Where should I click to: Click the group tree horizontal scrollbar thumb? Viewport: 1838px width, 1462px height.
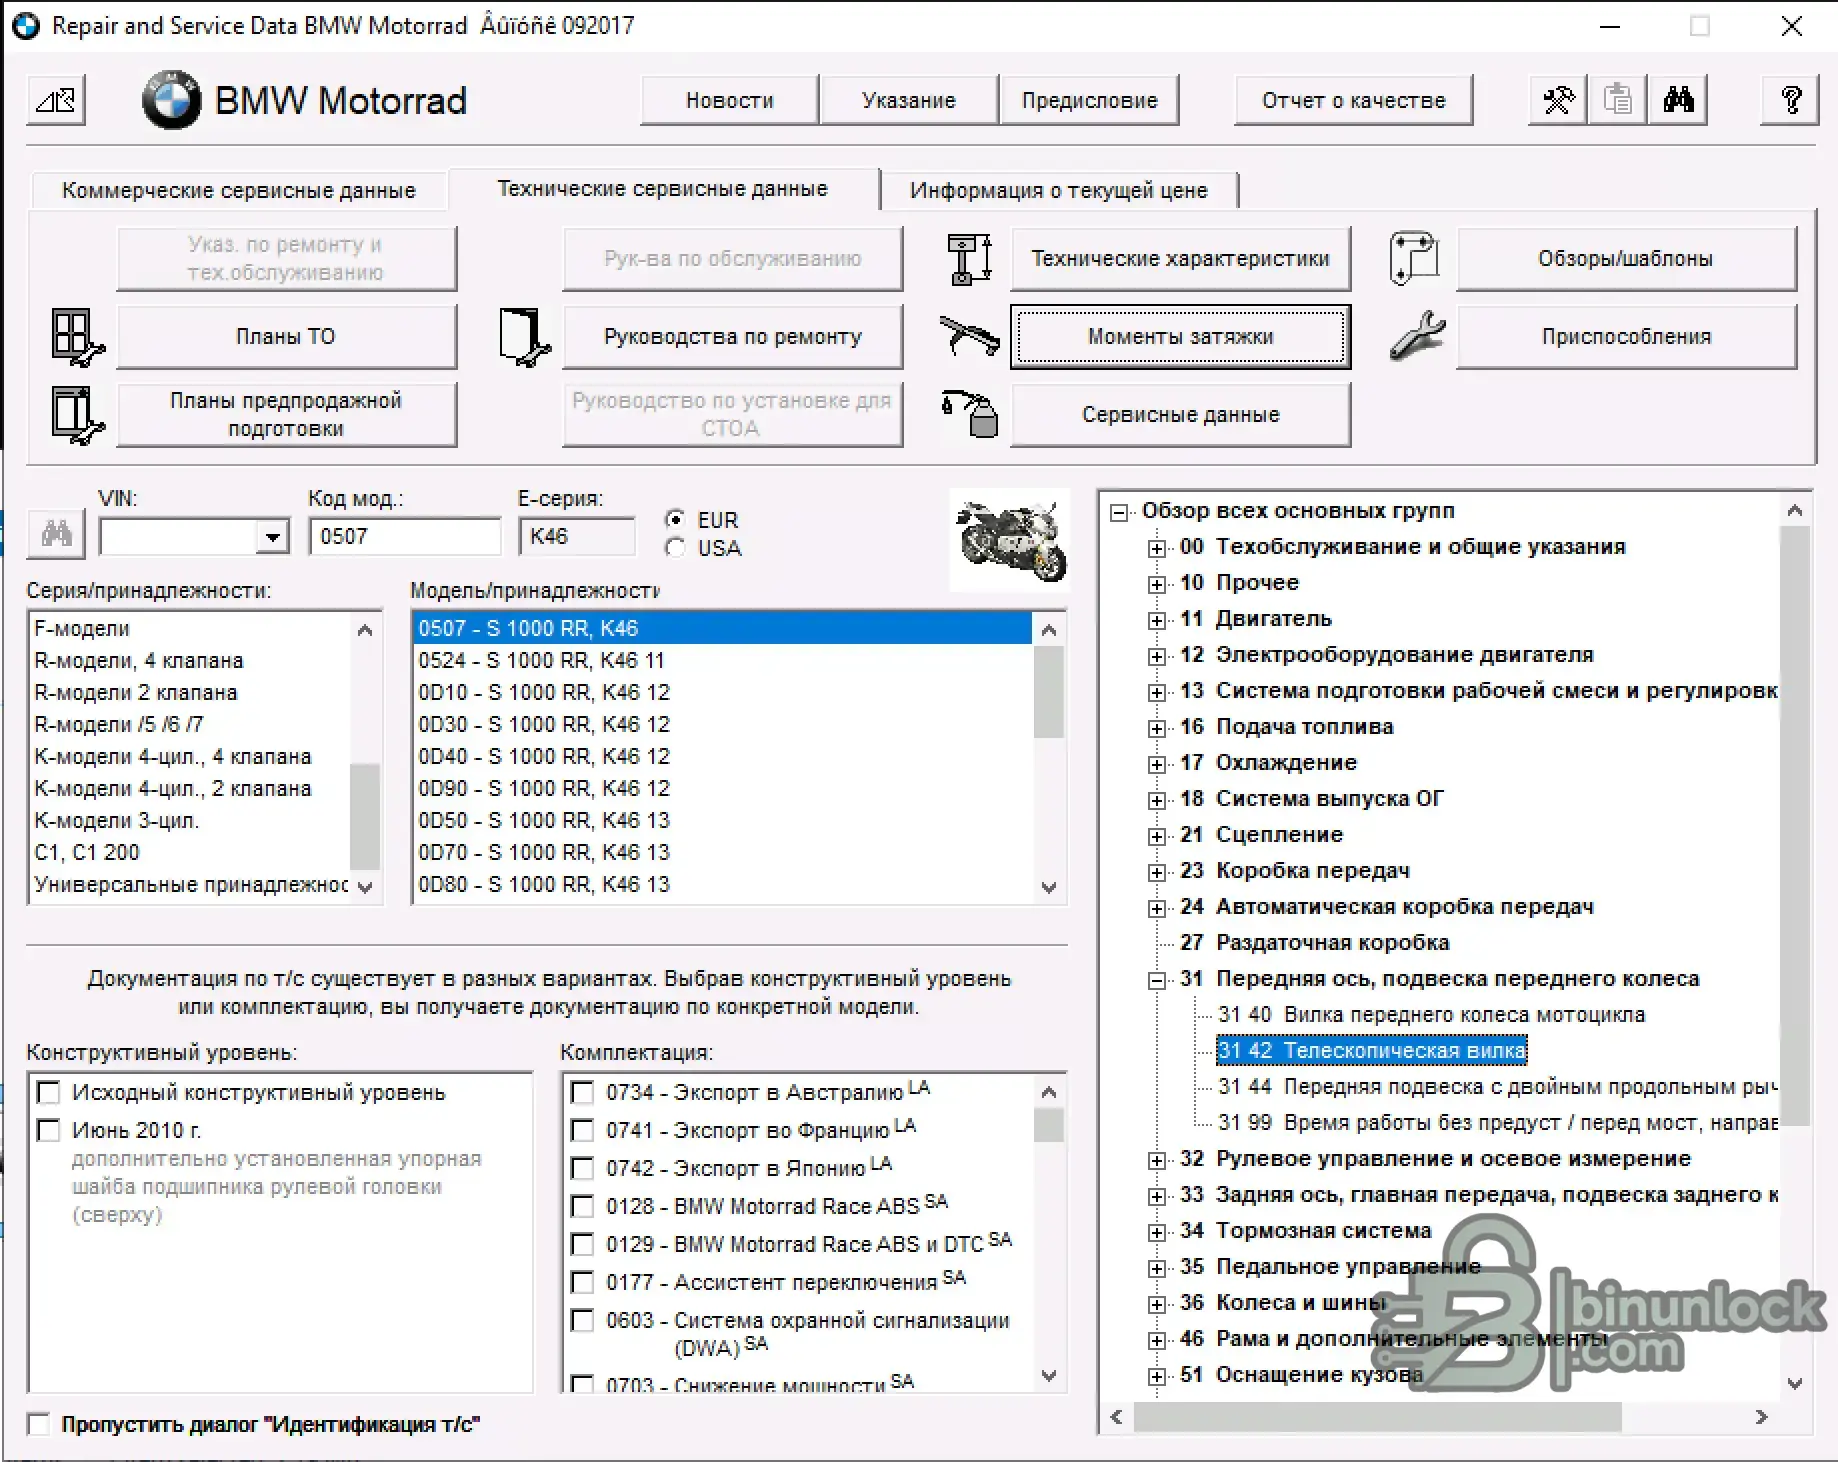1377,1416
